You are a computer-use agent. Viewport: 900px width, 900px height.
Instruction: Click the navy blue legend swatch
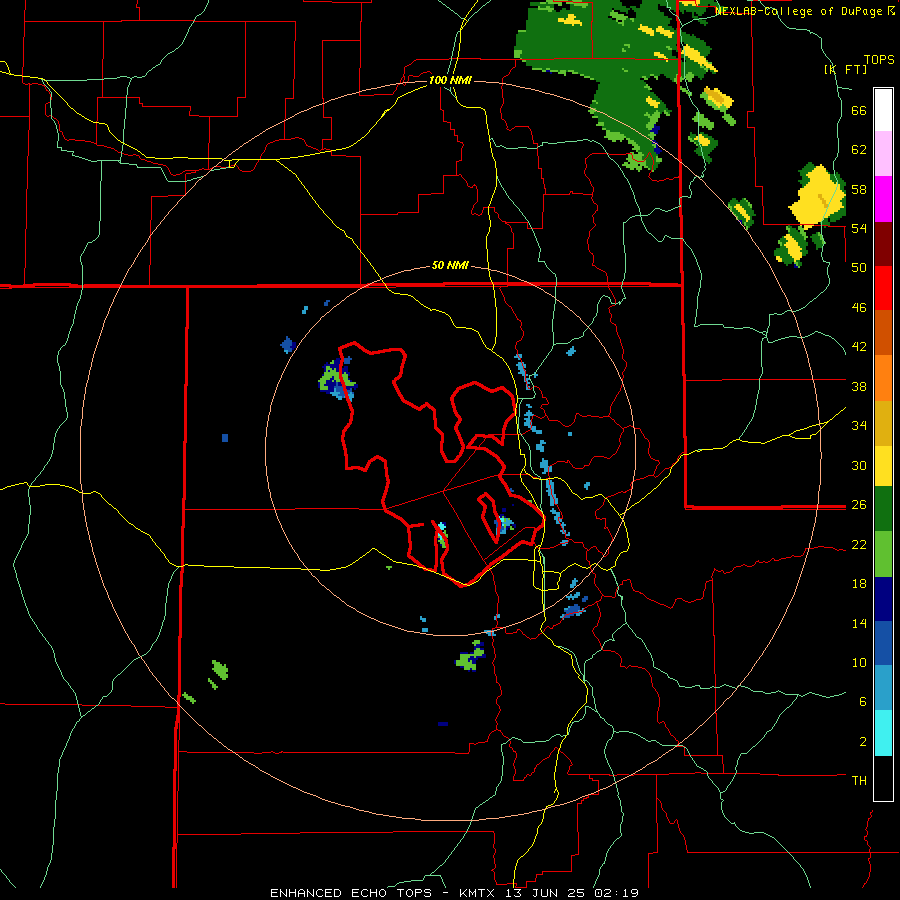pyautogui.click(x=883, y=599)
